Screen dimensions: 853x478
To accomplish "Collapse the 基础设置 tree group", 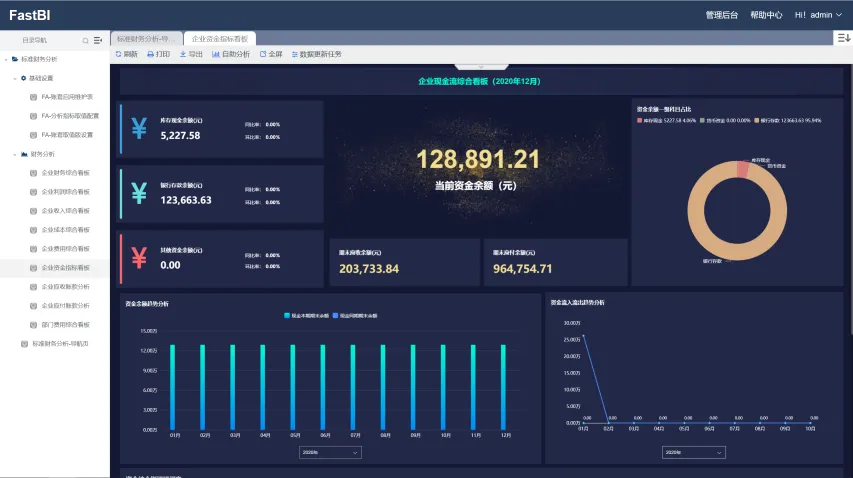I will point(15,78).
